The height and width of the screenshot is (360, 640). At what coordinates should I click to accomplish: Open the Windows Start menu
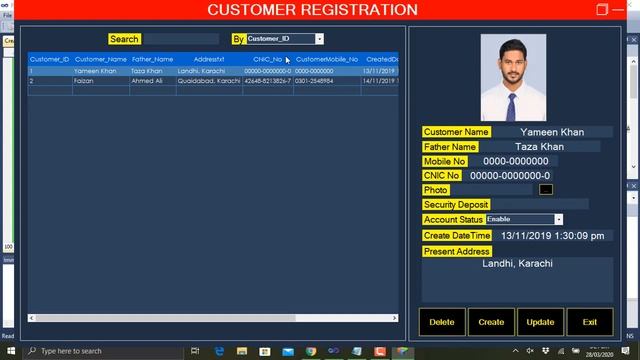(x=11, y=351)
